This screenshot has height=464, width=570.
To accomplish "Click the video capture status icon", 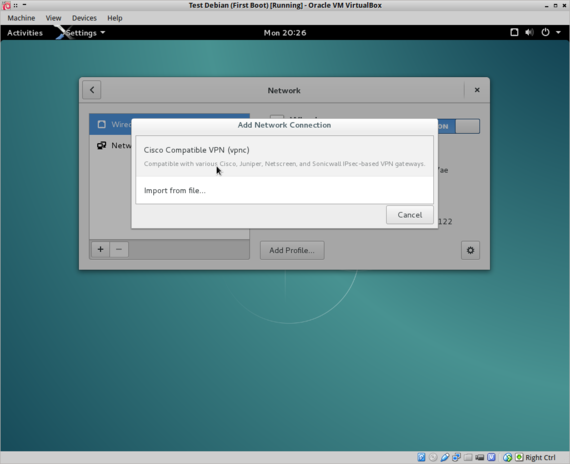I will pyautogui.click(x=479, y=457).
